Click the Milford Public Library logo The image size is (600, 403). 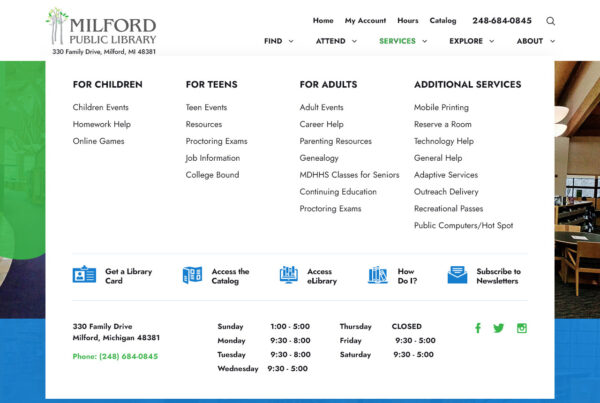click(101, 27)
